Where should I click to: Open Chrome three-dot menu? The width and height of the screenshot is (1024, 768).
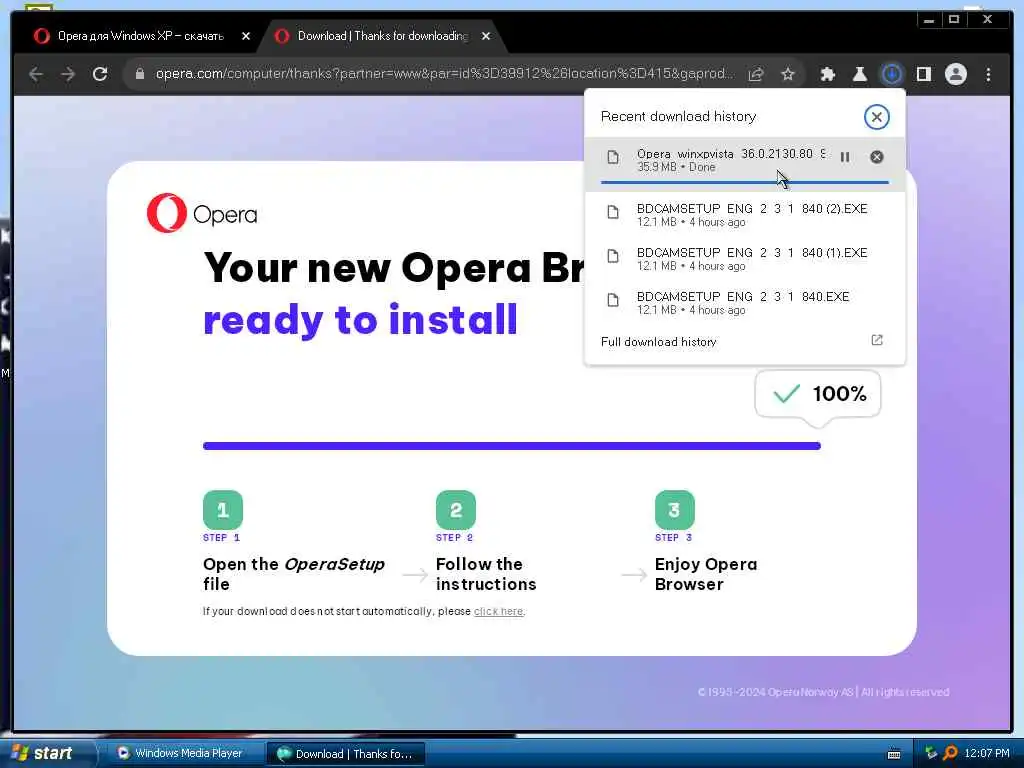tap(988, 74)
